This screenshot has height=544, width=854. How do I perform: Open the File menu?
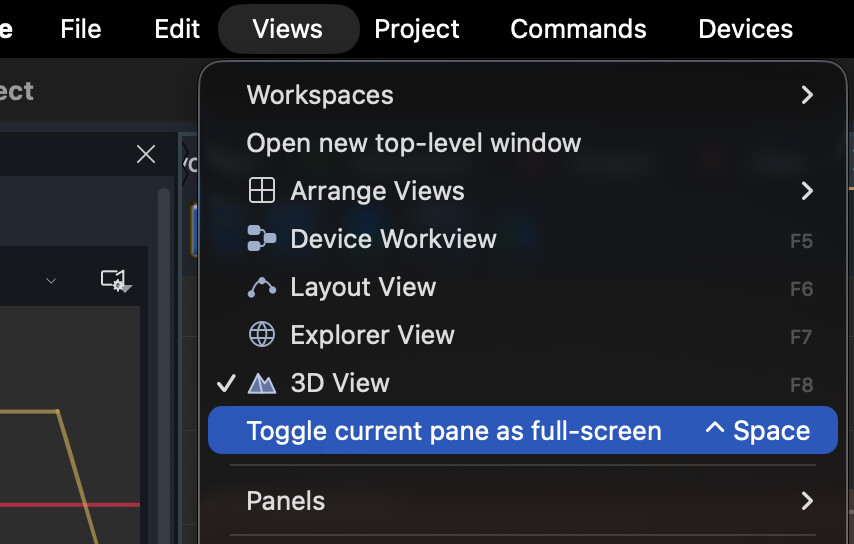pos(81,29)
